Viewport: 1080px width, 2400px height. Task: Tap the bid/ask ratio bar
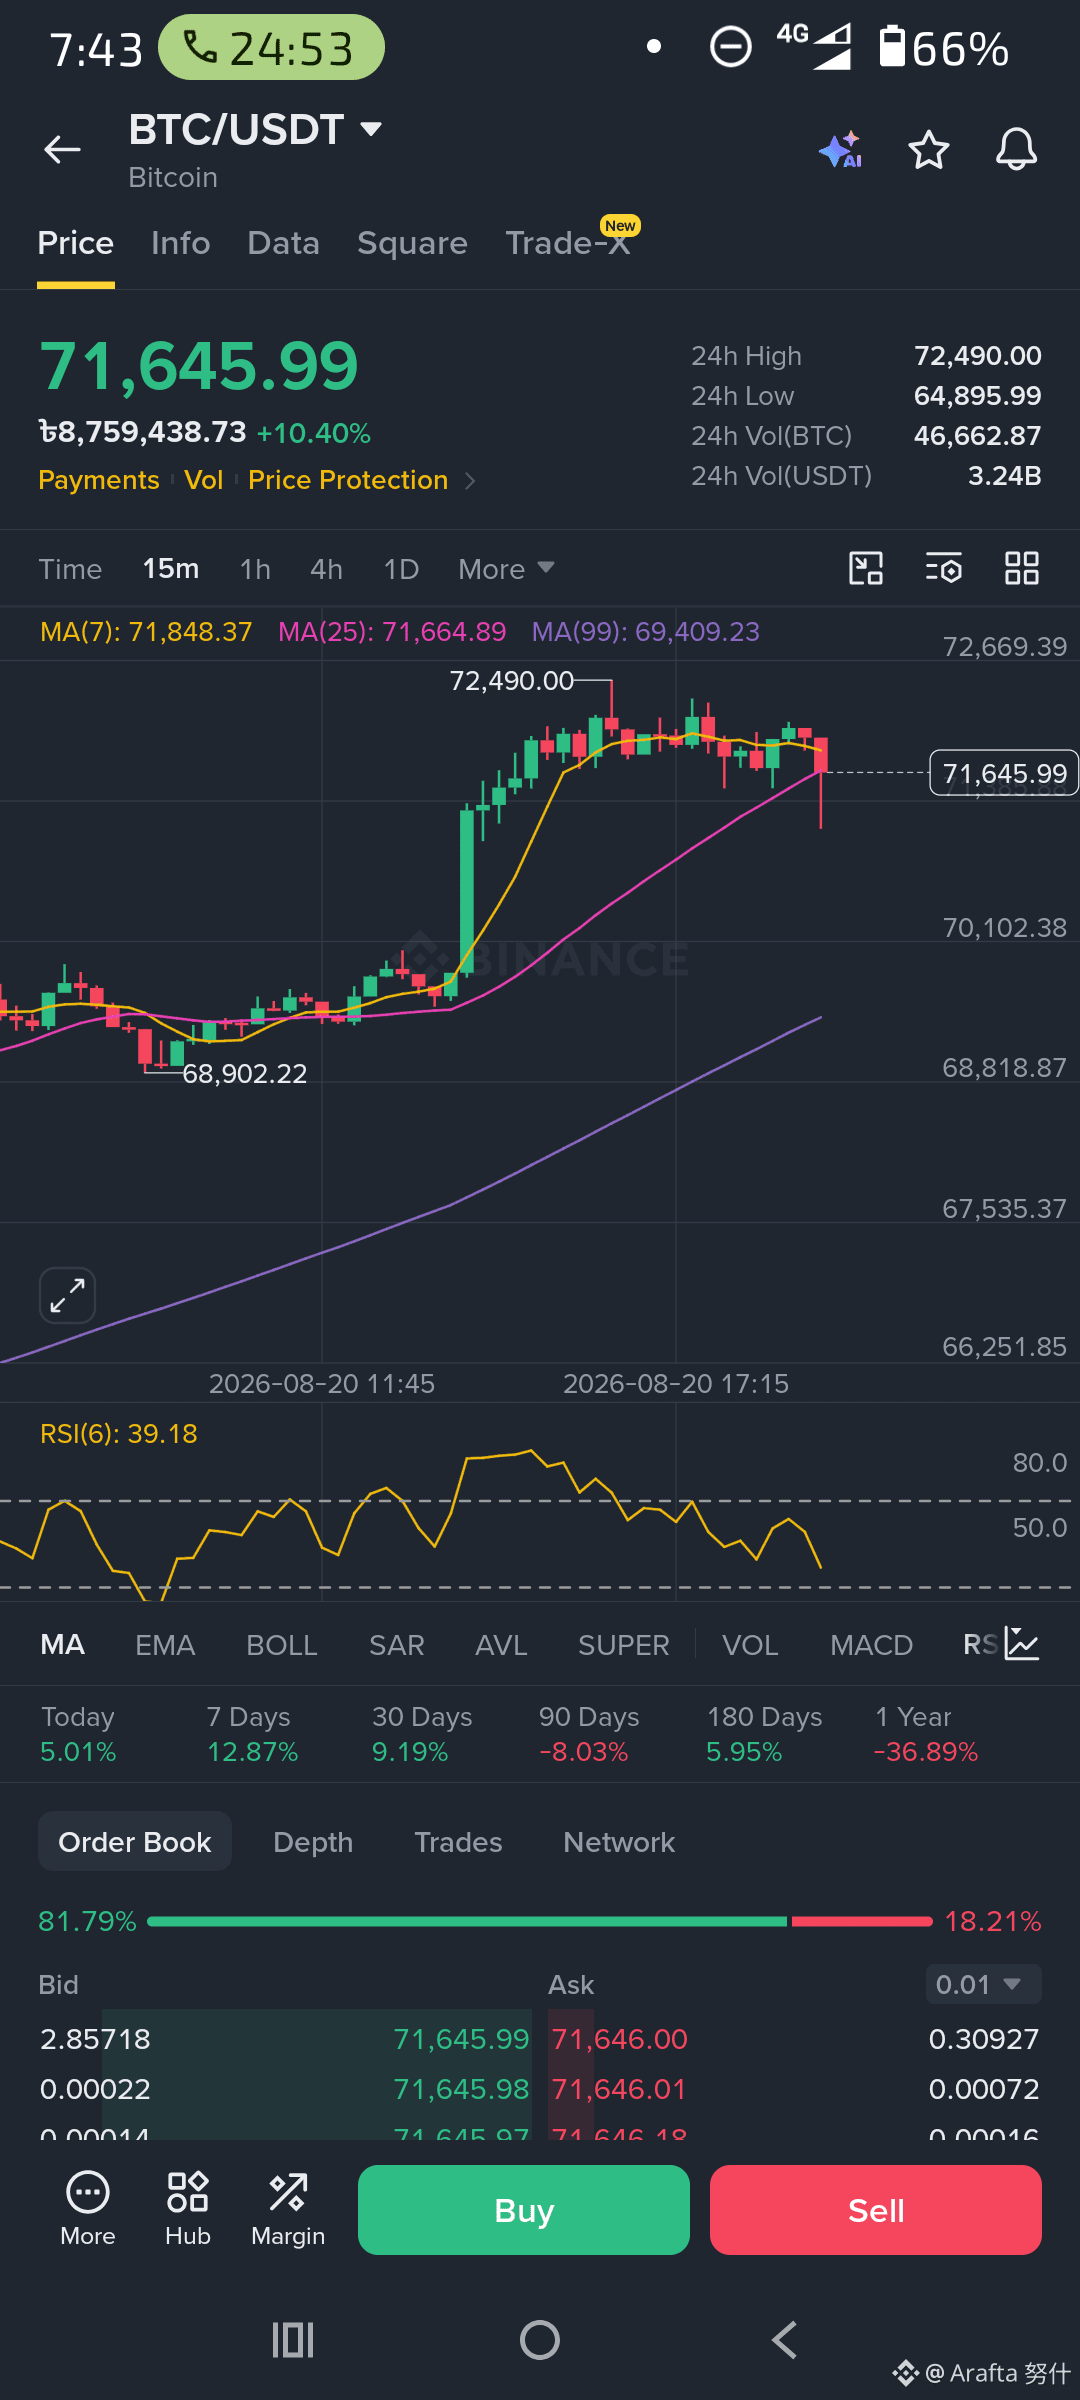pos(540,1921)
